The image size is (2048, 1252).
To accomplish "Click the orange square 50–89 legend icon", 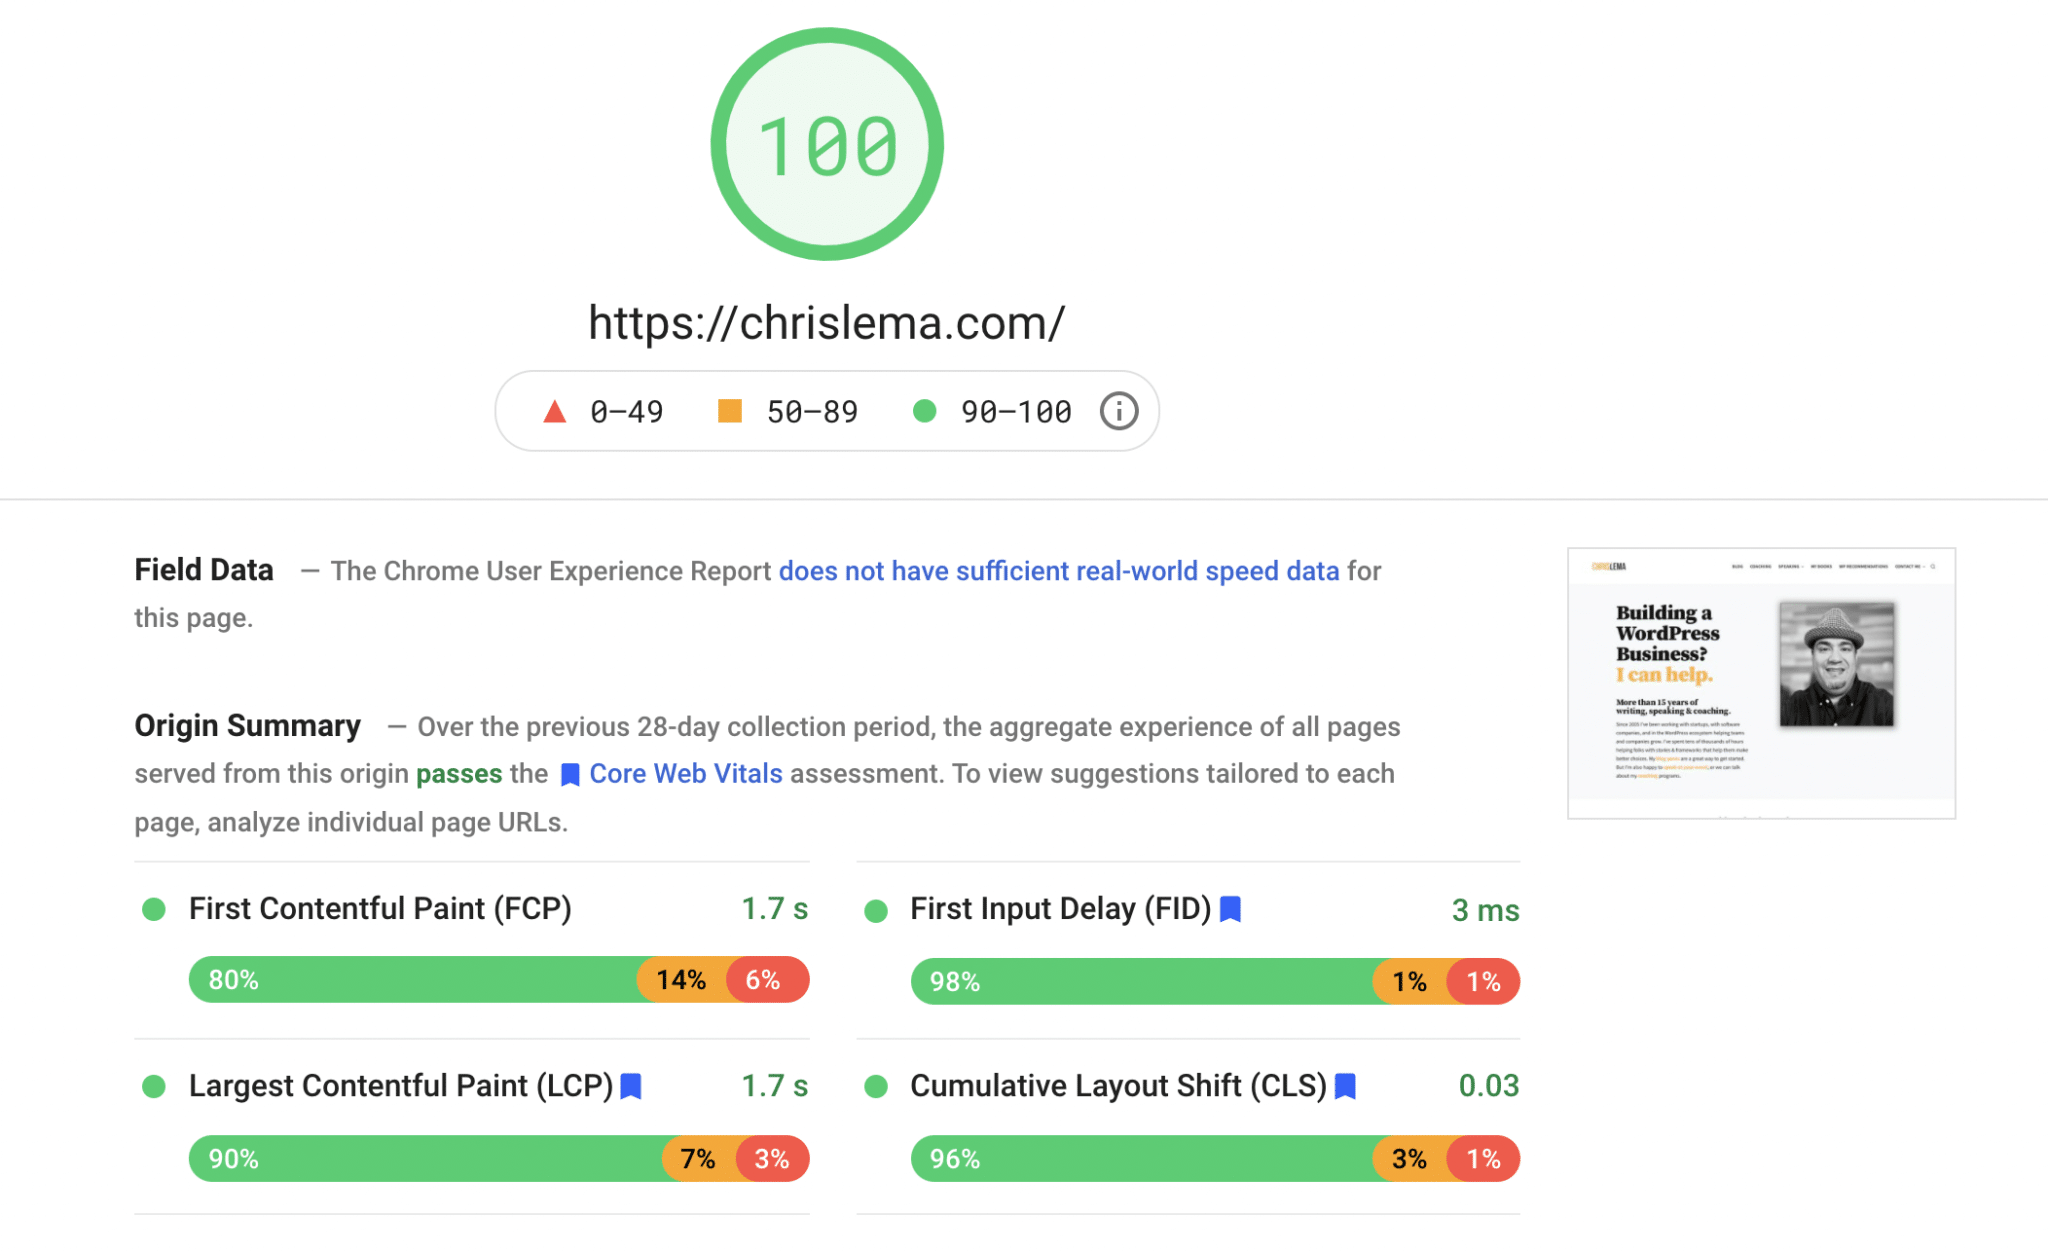I will 730,411.
